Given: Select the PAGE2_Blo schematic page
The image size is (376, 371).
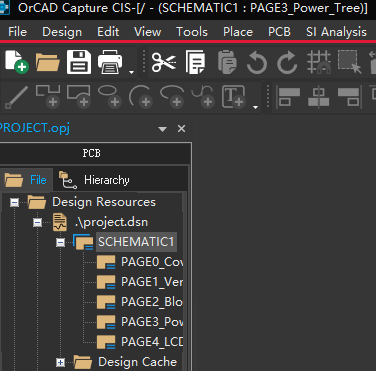Looking at the screenshot, I should click(152, 302).
